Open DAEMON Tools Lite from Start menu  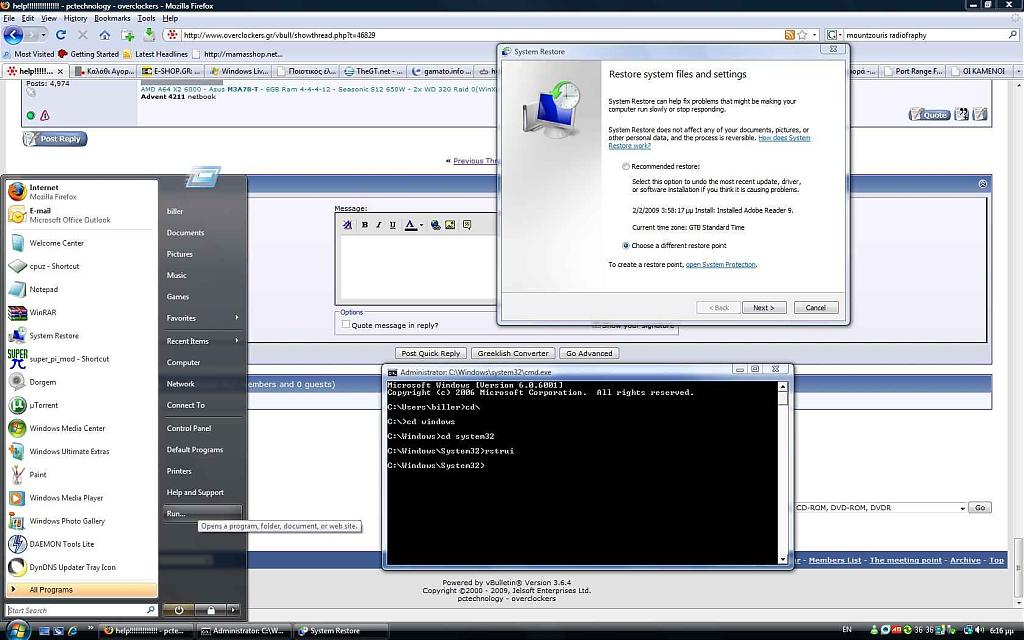pyautogui.click(x=82, y=544)
